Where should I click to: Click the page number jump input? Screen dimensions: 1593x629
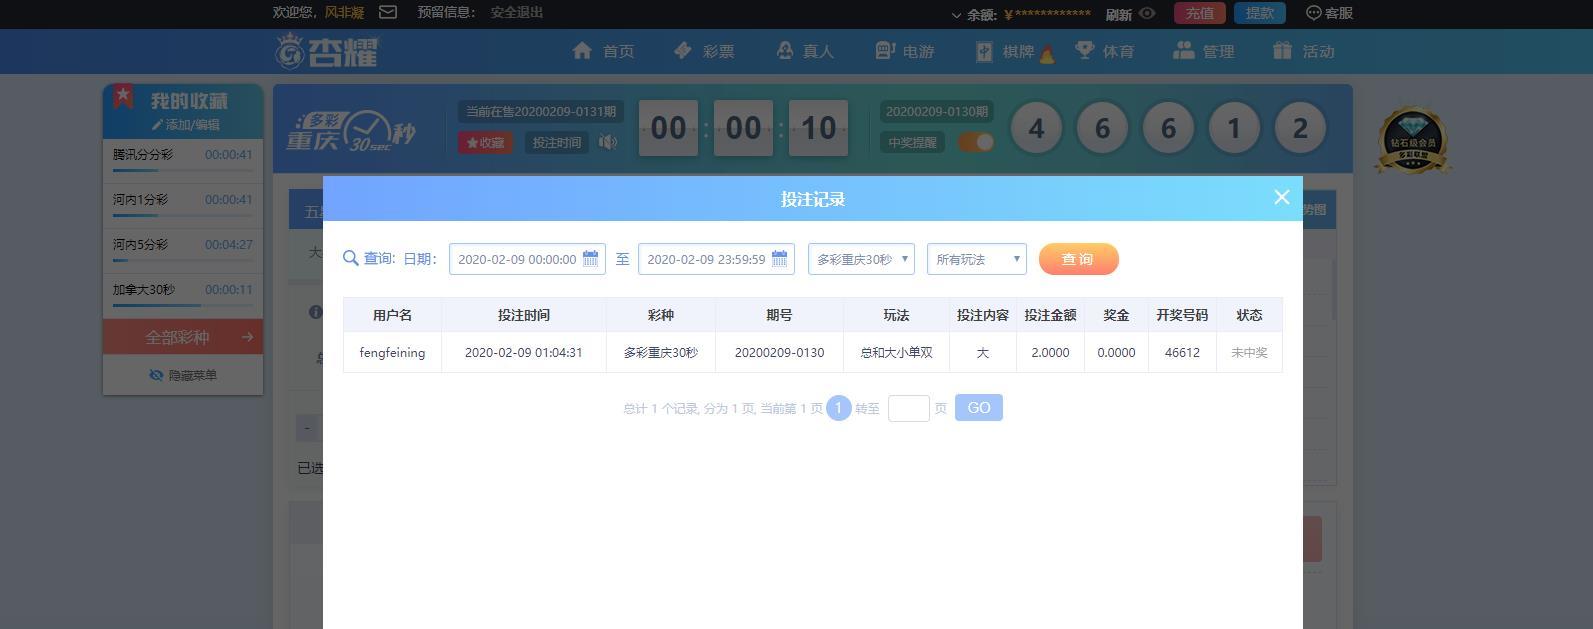[x=909, y=408]
